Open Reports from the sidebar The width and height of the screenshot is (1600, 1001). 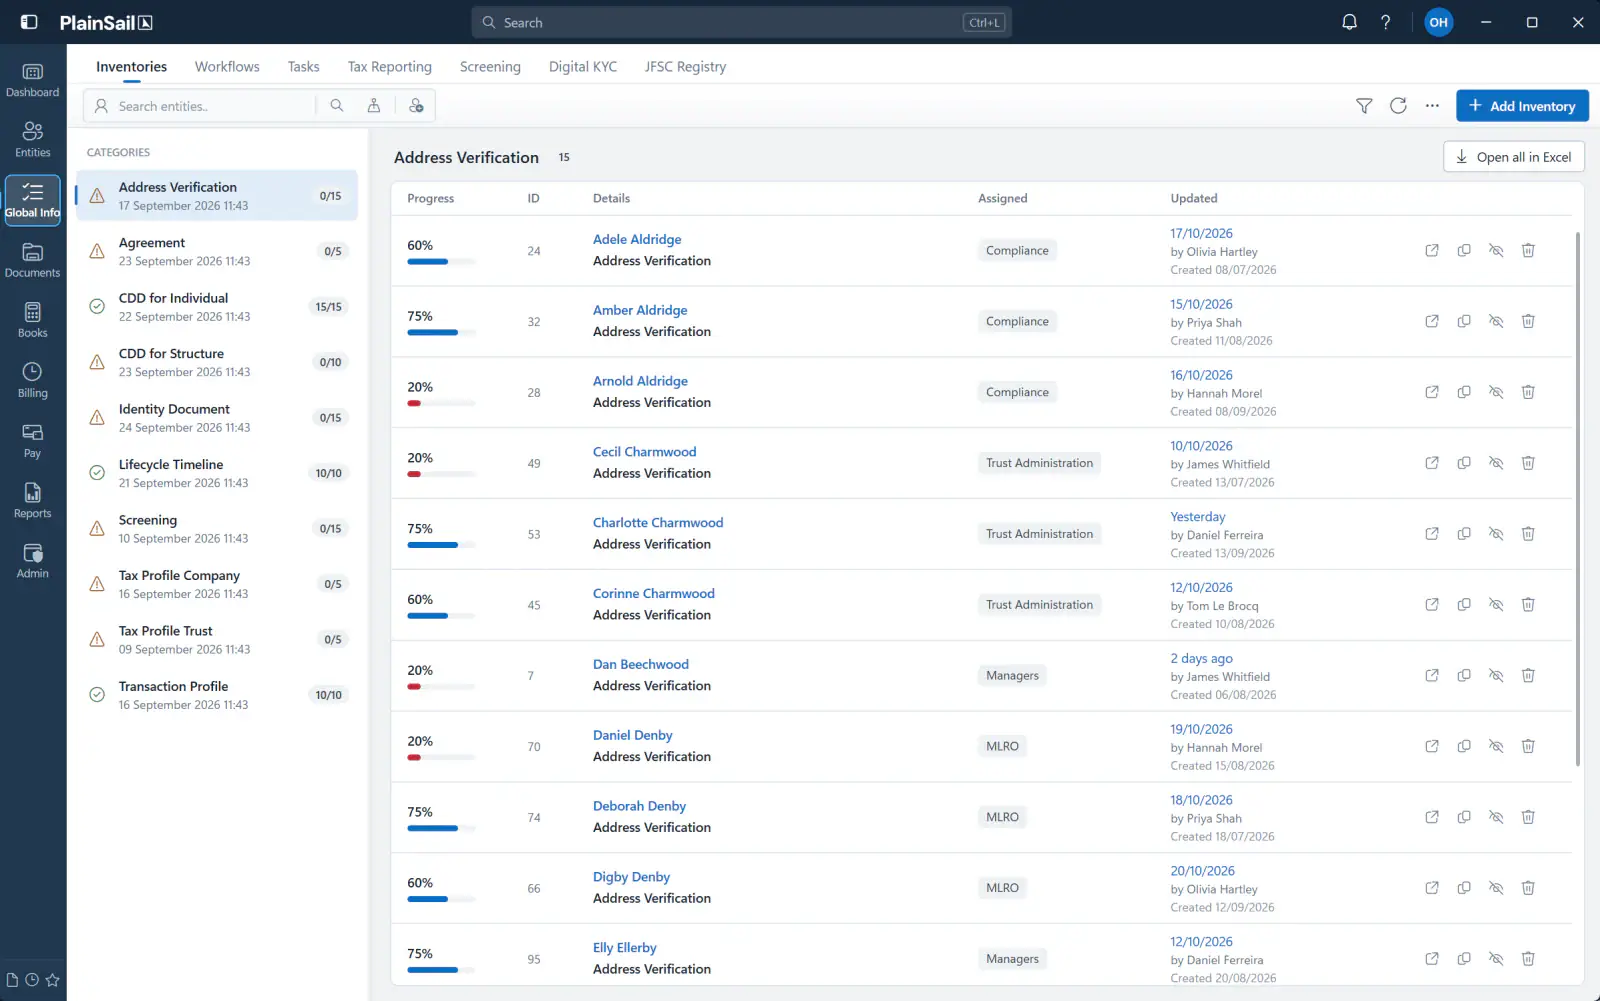point(33,501)
